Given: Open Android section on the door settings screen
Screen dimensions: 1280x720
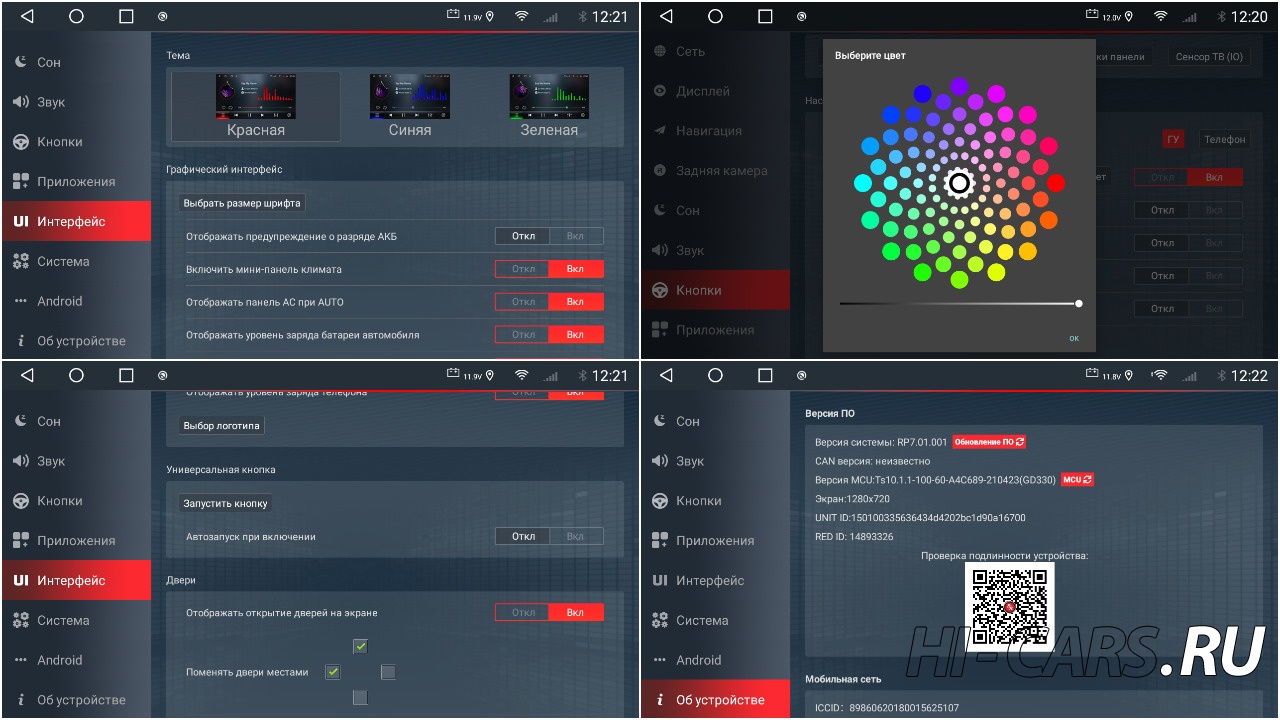Looking at the screenshot, I should [76, 660].
